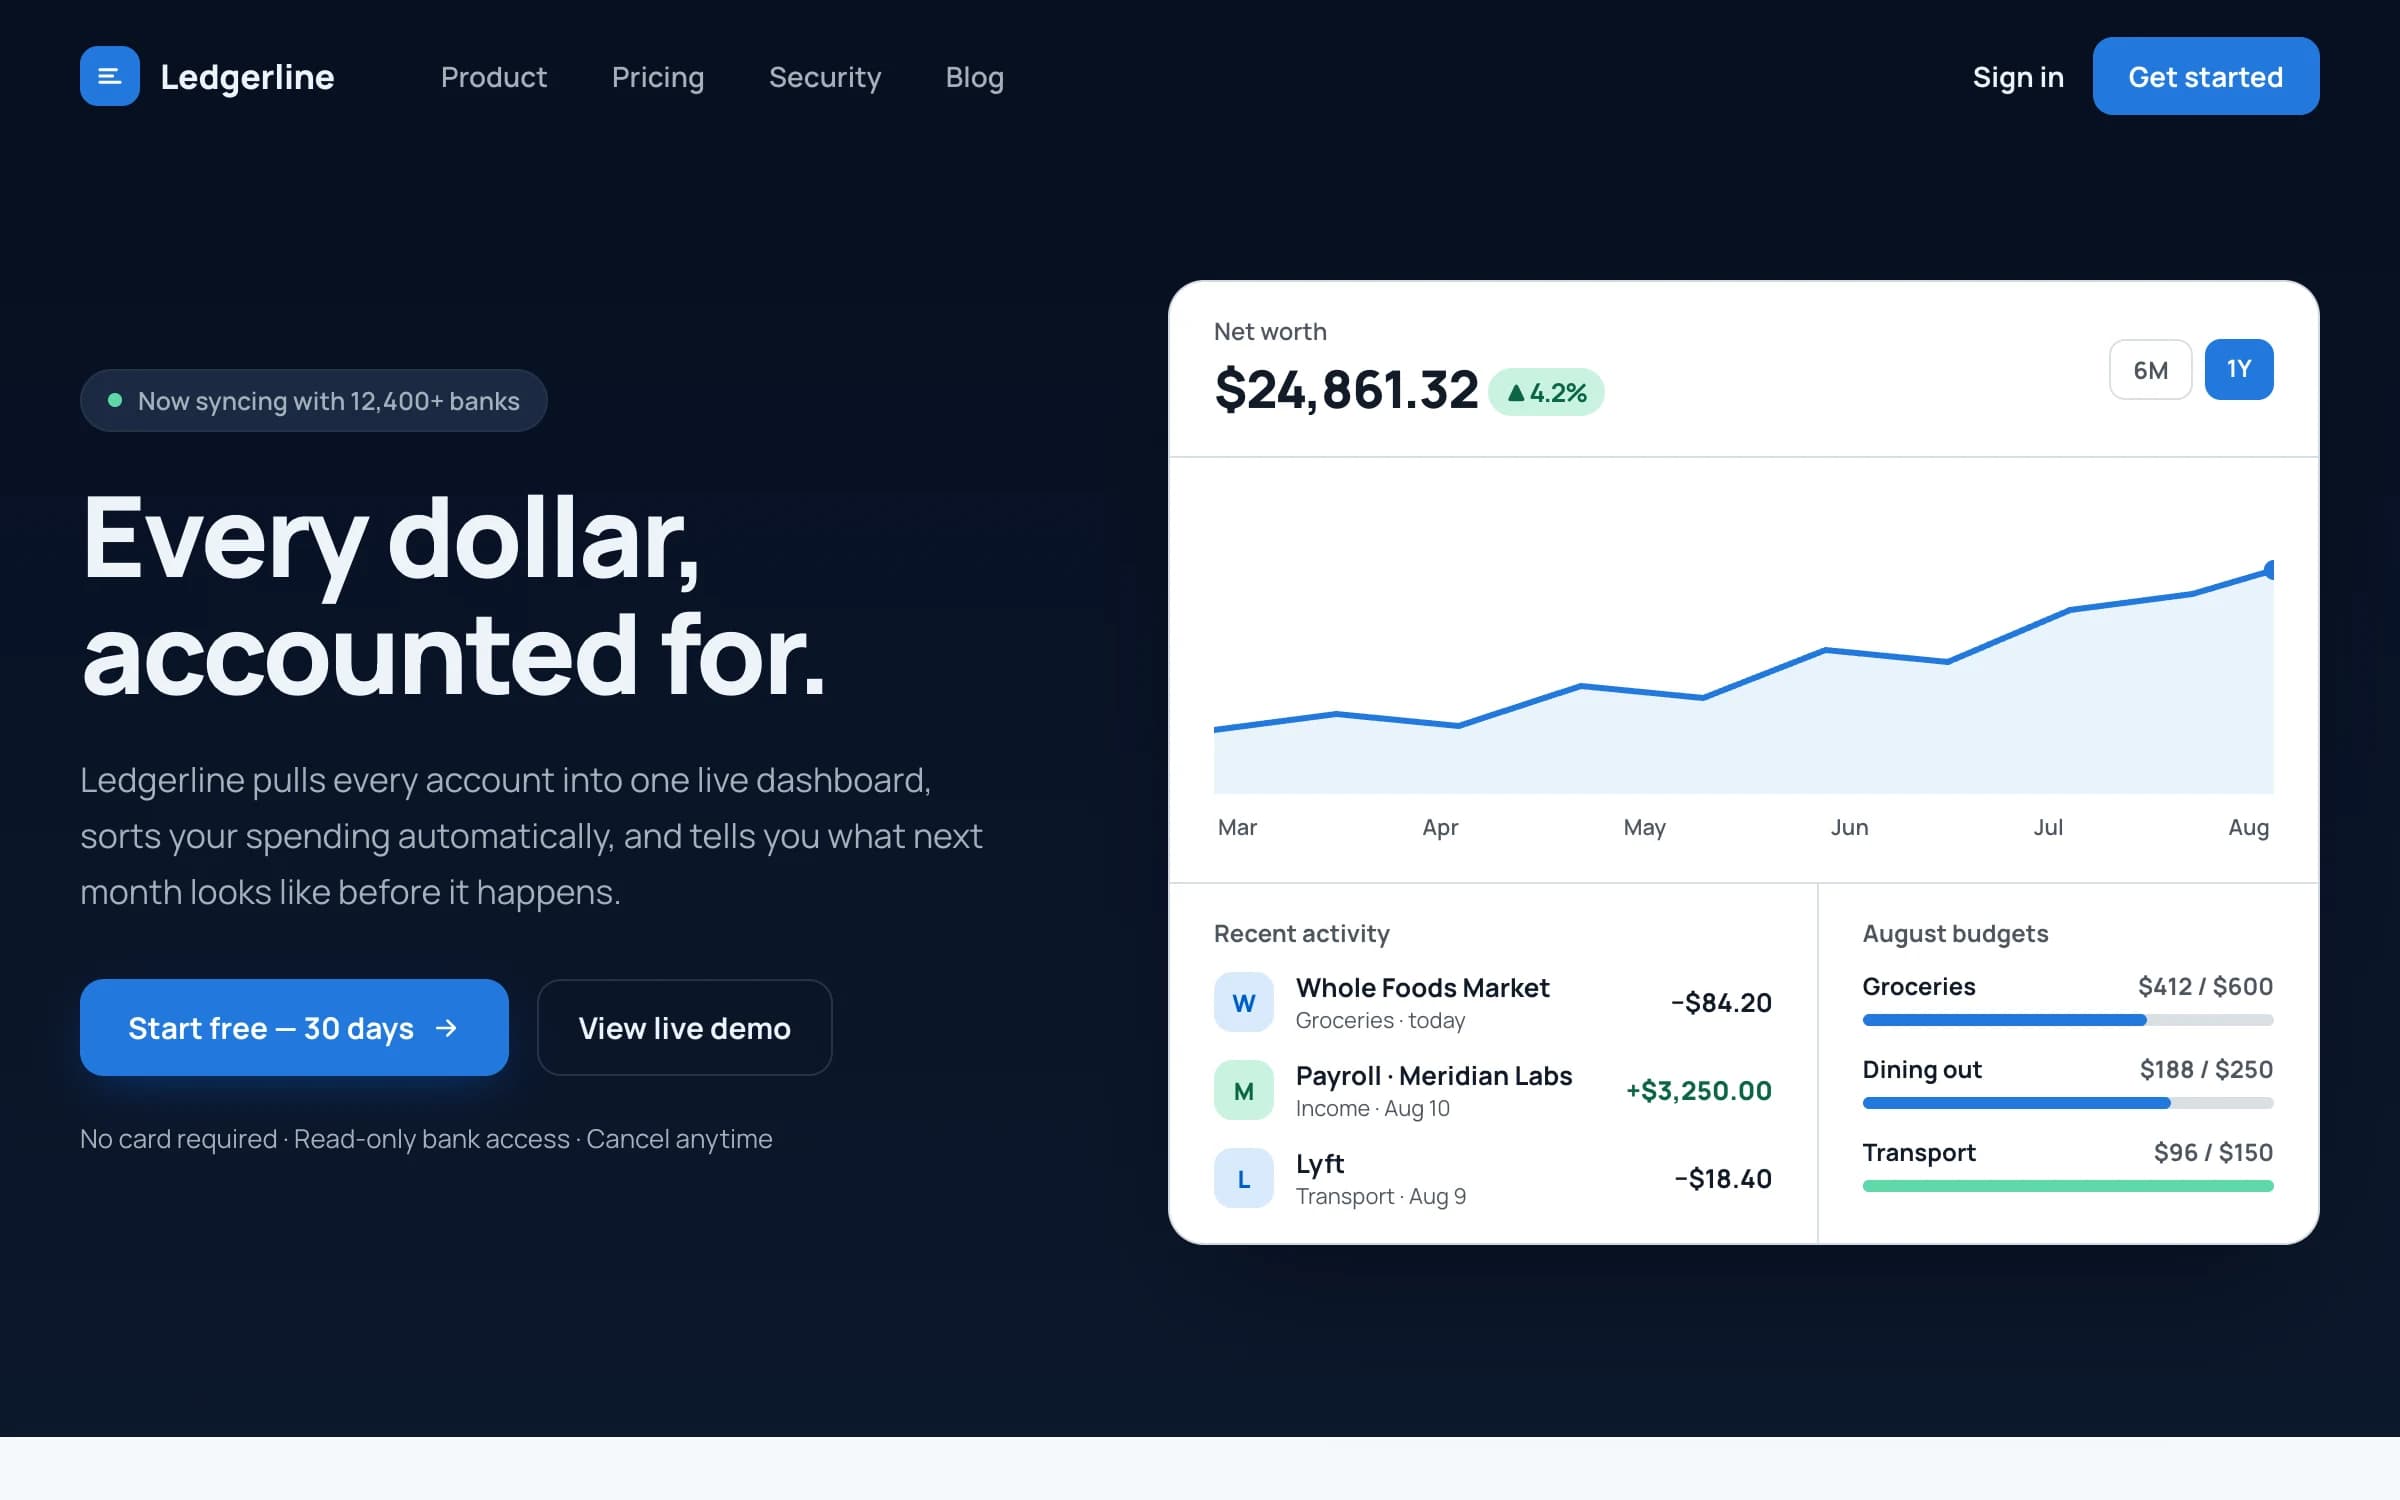Select the 1Y chart range
The height and width of the screenshot is (1500, 2400).
[x=2239, y=370]
